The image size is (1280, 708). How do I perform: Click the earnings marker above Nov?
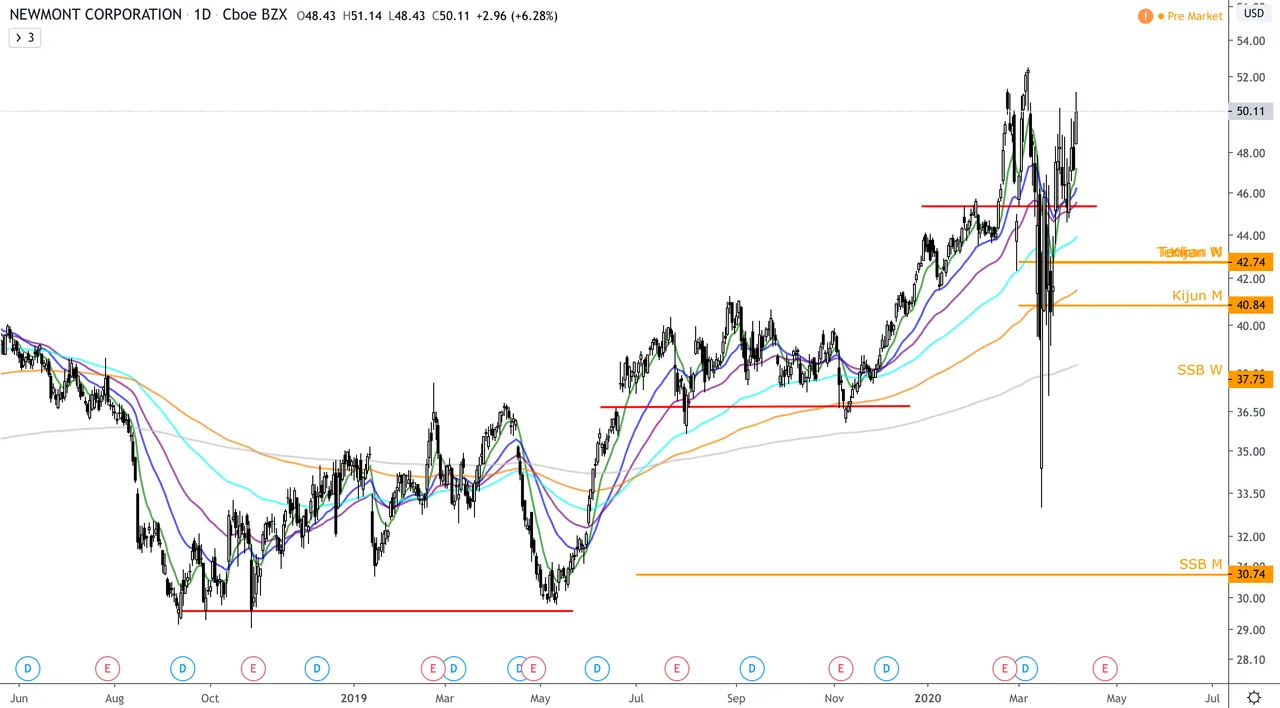(840, 668)
